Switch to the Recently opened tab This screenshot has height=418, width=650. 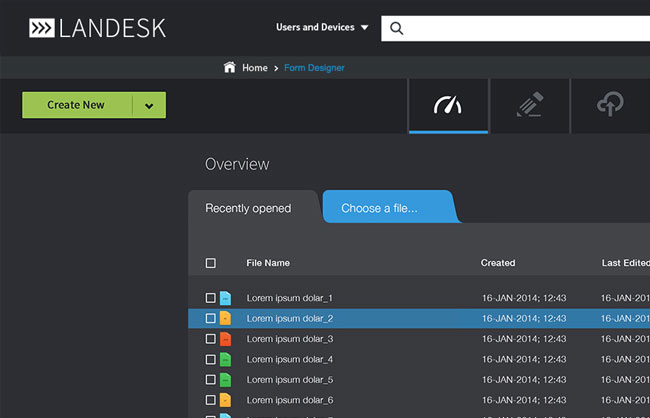[x=248, y=208]
